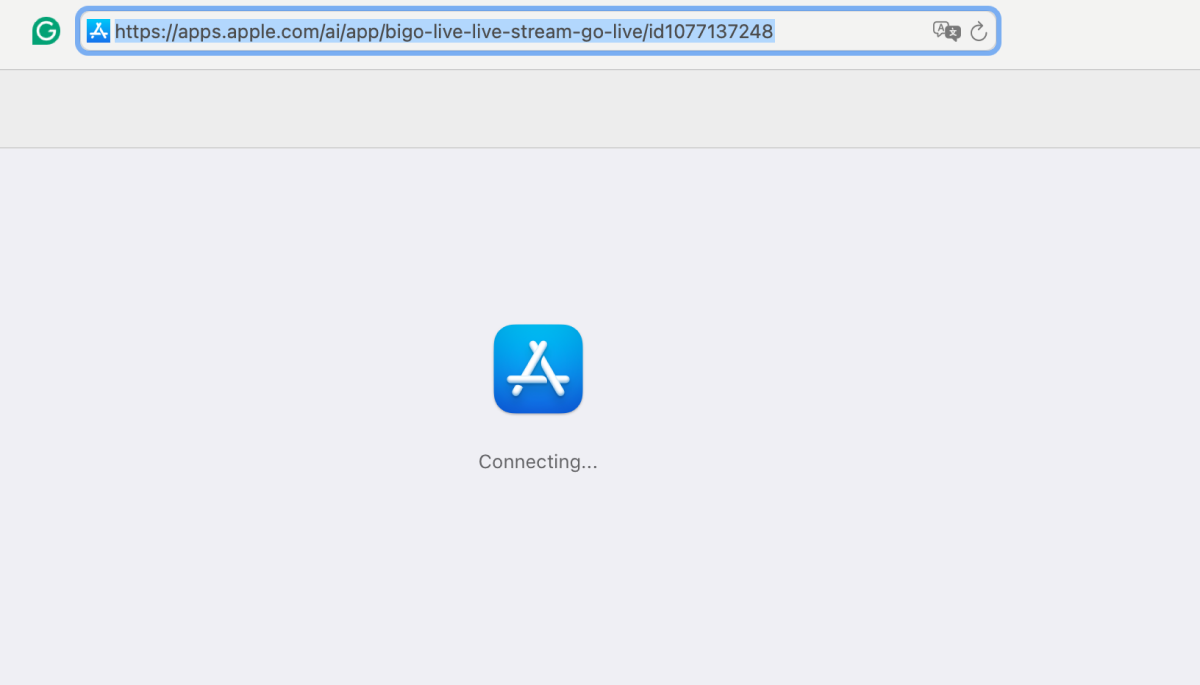Click the large App Store logo
Viewport: 1200px width, 685px height.
tap(538, 369)
